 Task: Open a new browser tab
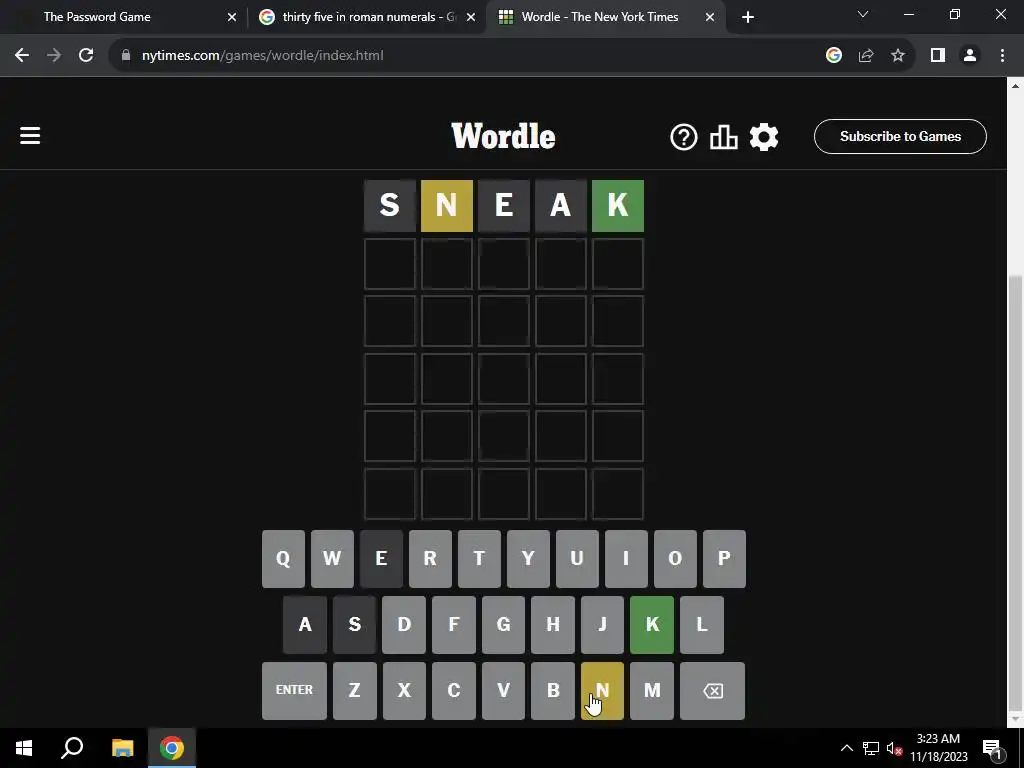(x=748, y=17)
